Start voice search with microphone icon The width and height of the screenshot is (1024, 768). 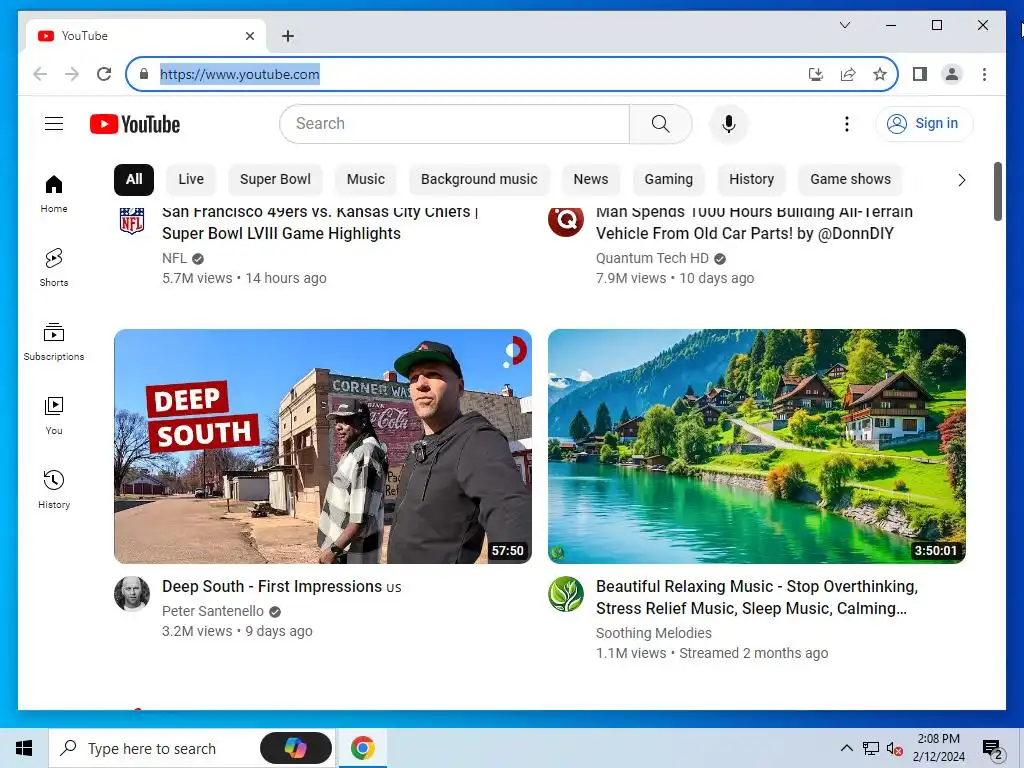729,124
